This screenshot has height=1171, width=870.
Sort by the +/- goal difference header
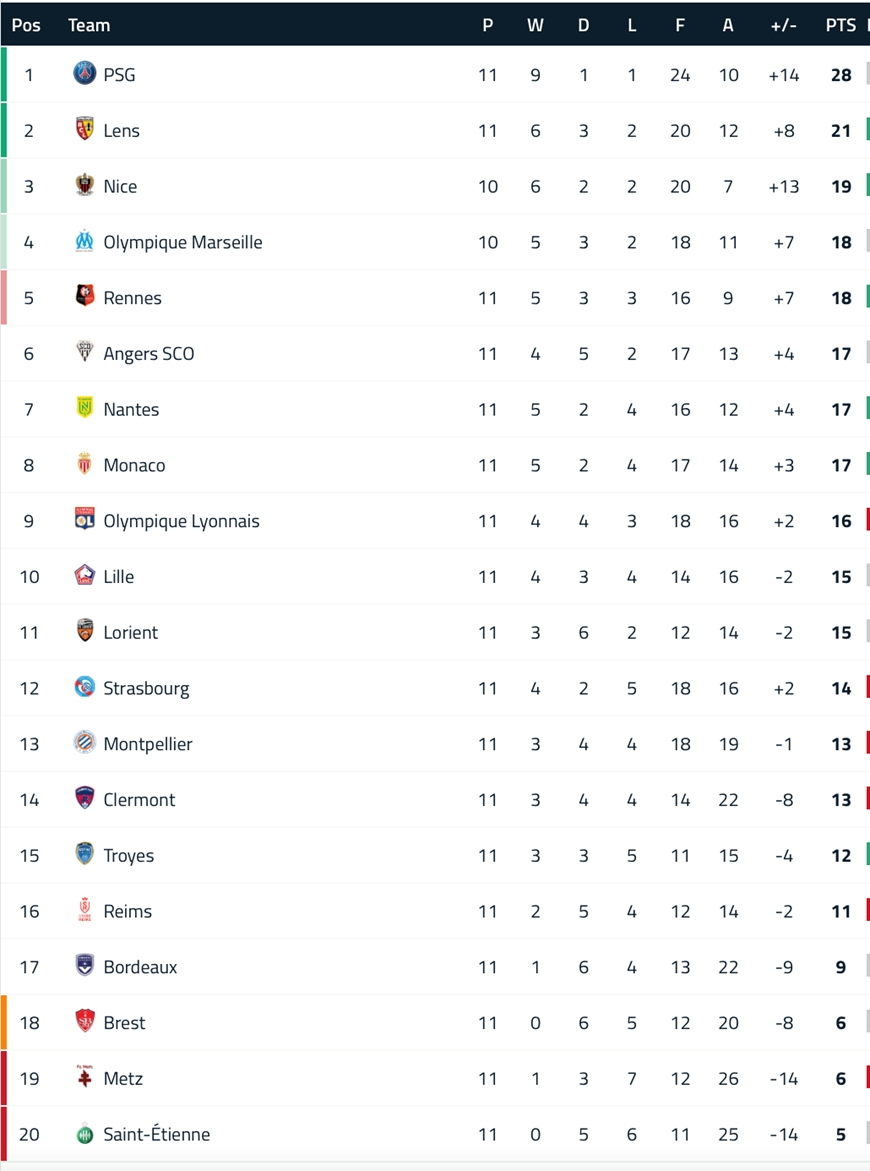coord(783,25)
